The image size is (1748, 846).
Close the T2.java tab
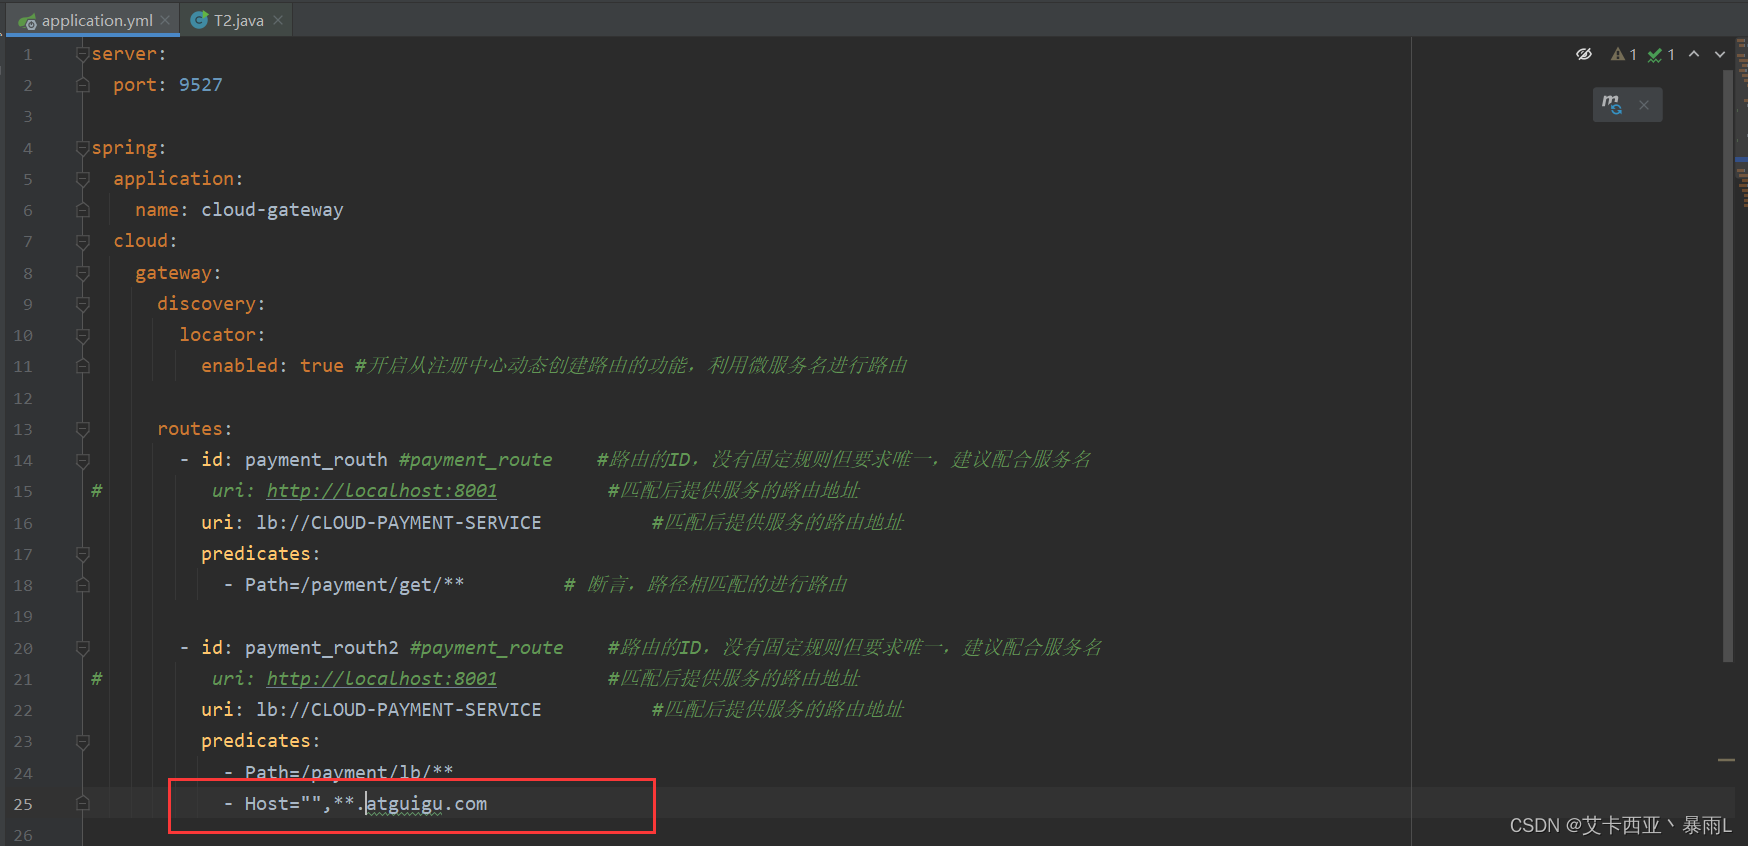pos(278,20)
